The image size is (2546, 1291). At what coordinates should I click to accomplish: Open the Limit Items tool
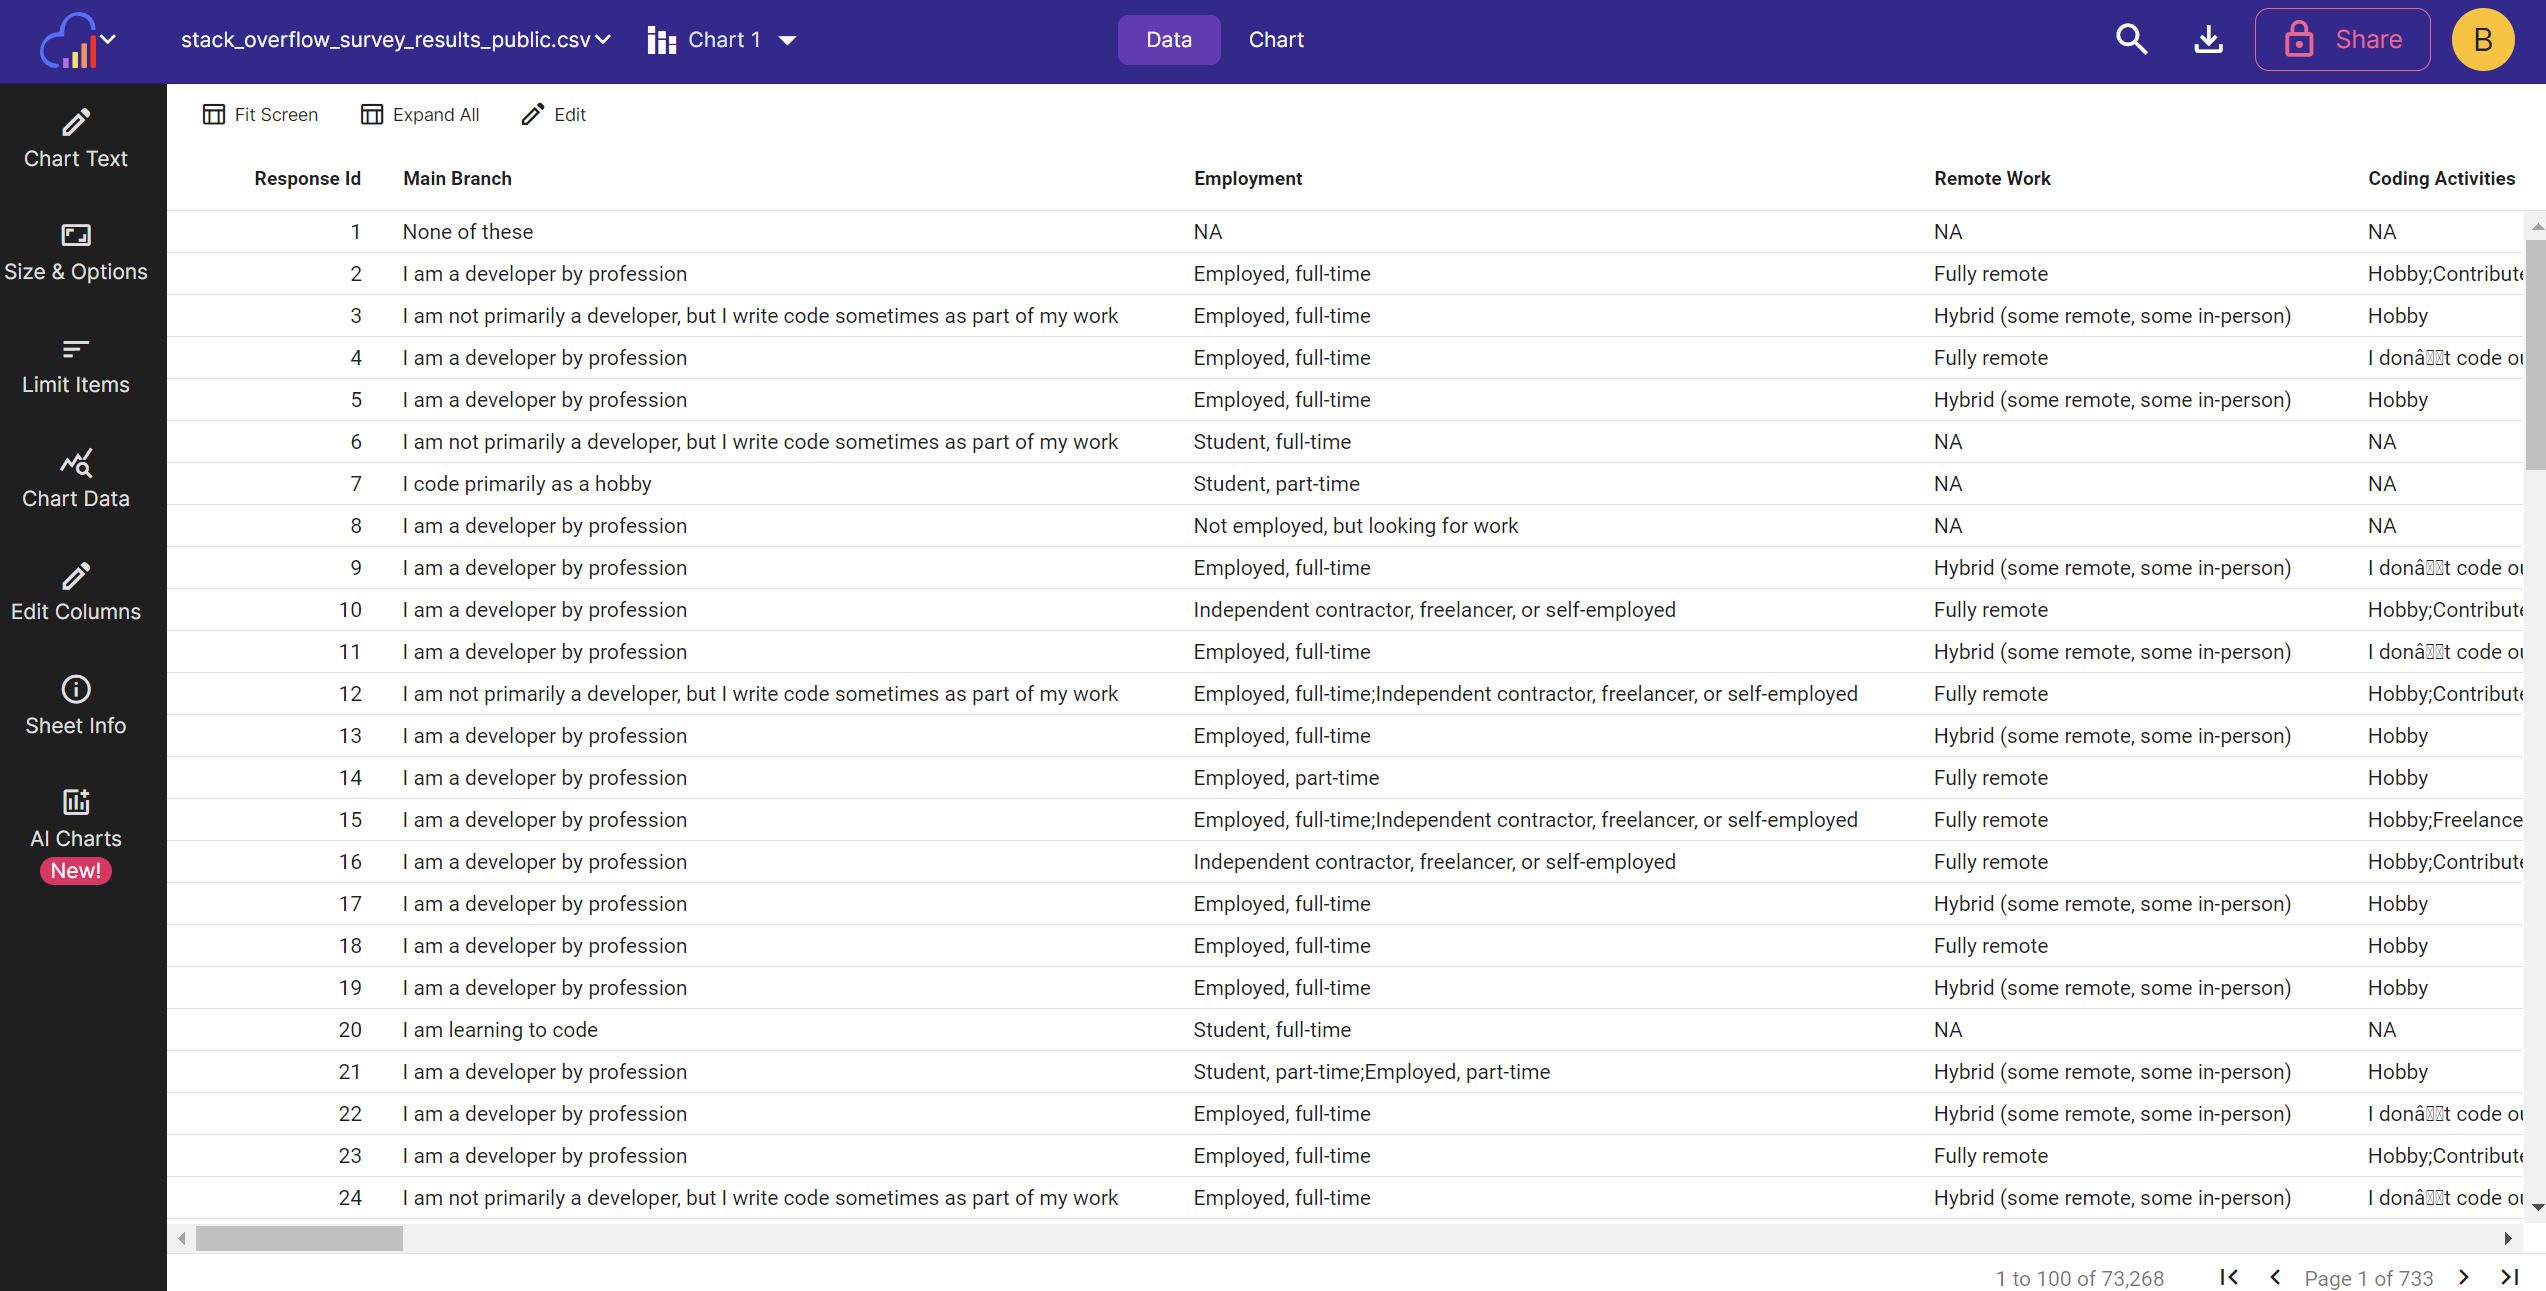point(76,366)
